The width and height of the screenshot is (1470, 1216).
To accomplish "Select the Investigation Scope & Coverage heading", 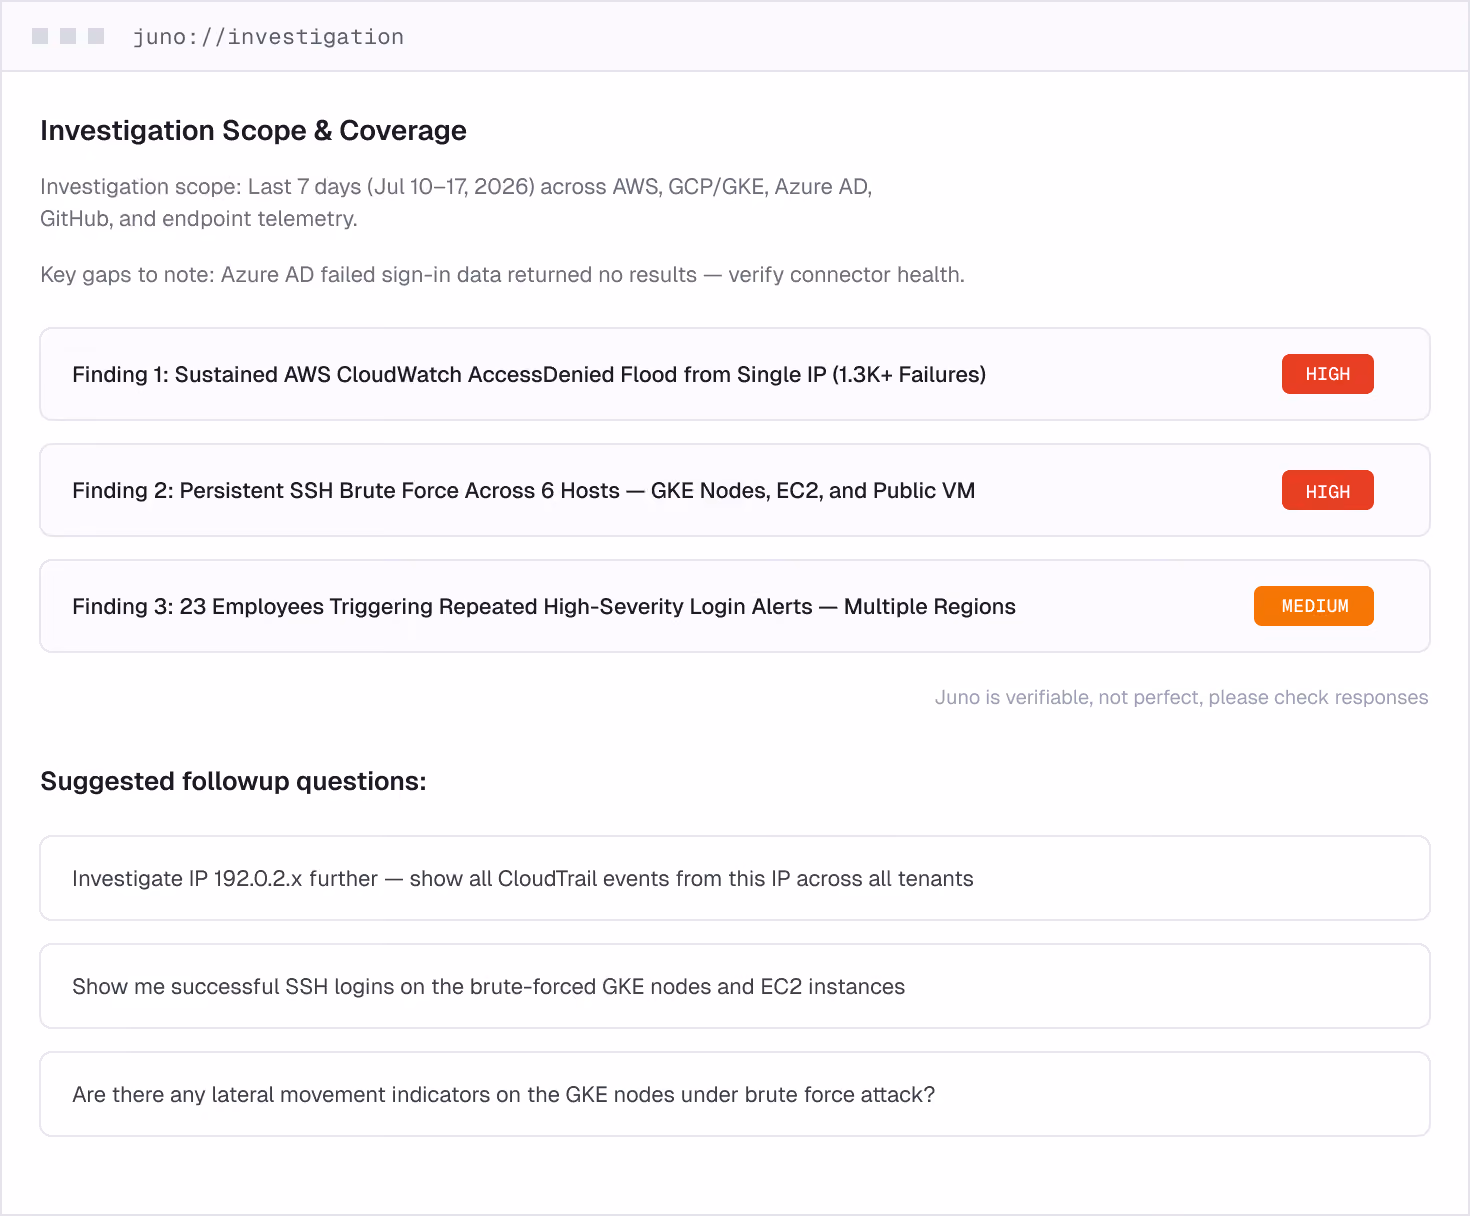I will (x=253, y=130).
